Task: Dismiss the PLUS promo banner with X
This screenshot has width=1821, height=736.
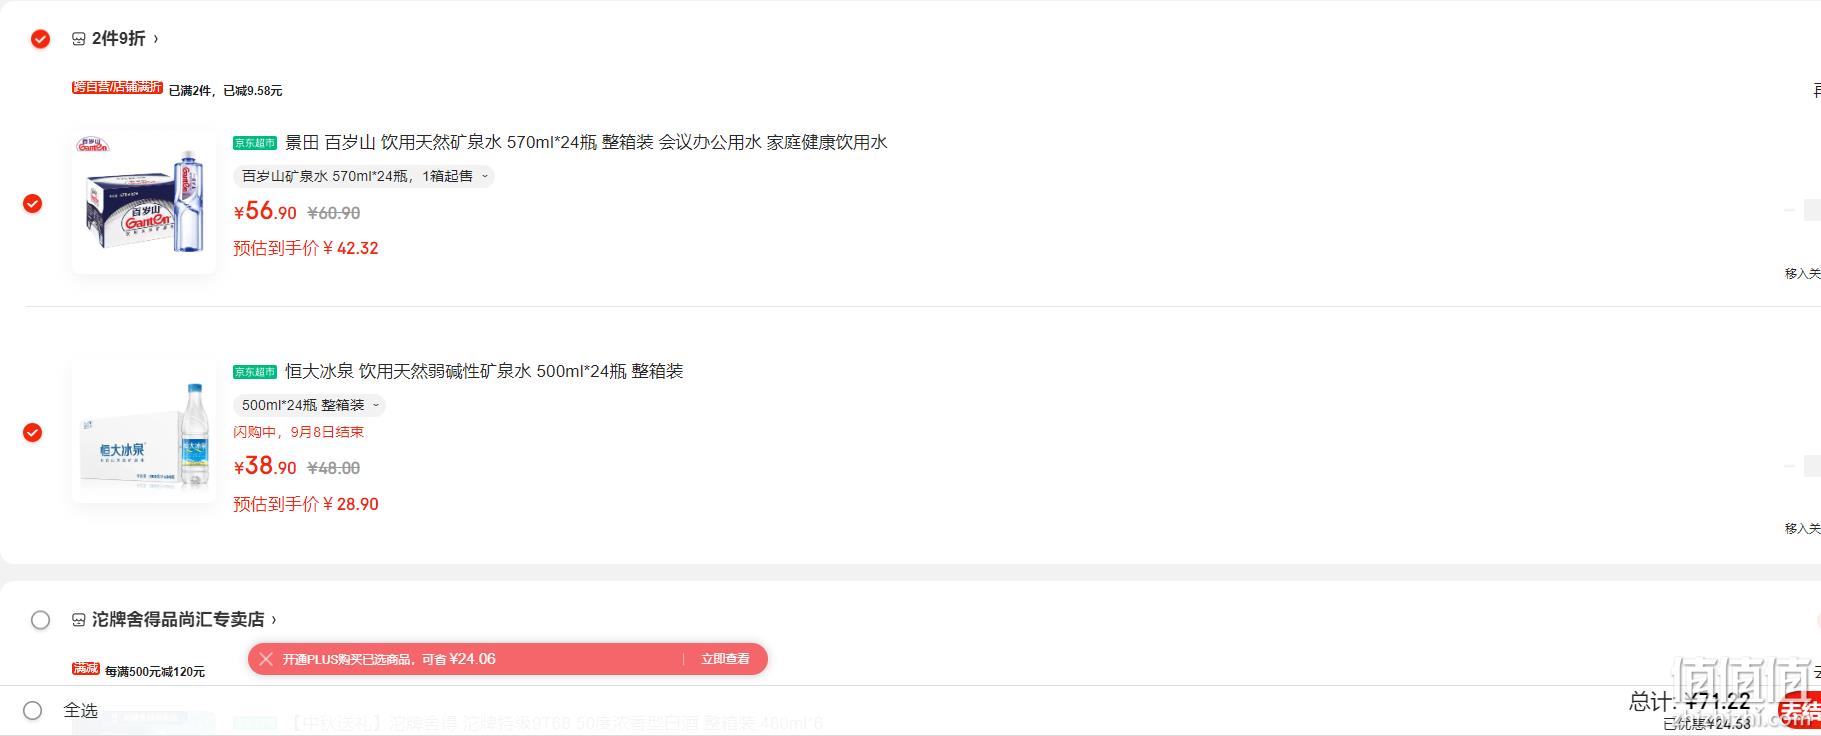Action: [265, 659]
